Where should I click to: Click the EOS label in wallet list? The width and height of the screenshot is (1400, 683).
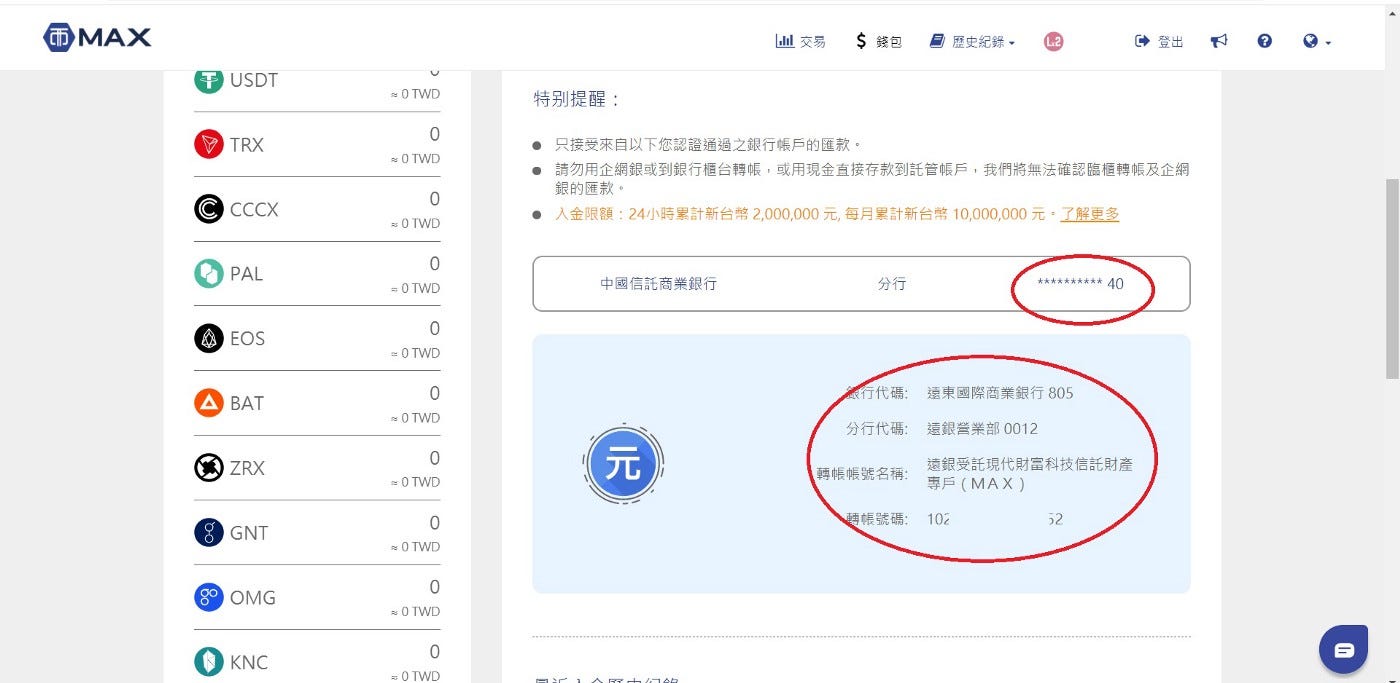(x=247, y=338)
